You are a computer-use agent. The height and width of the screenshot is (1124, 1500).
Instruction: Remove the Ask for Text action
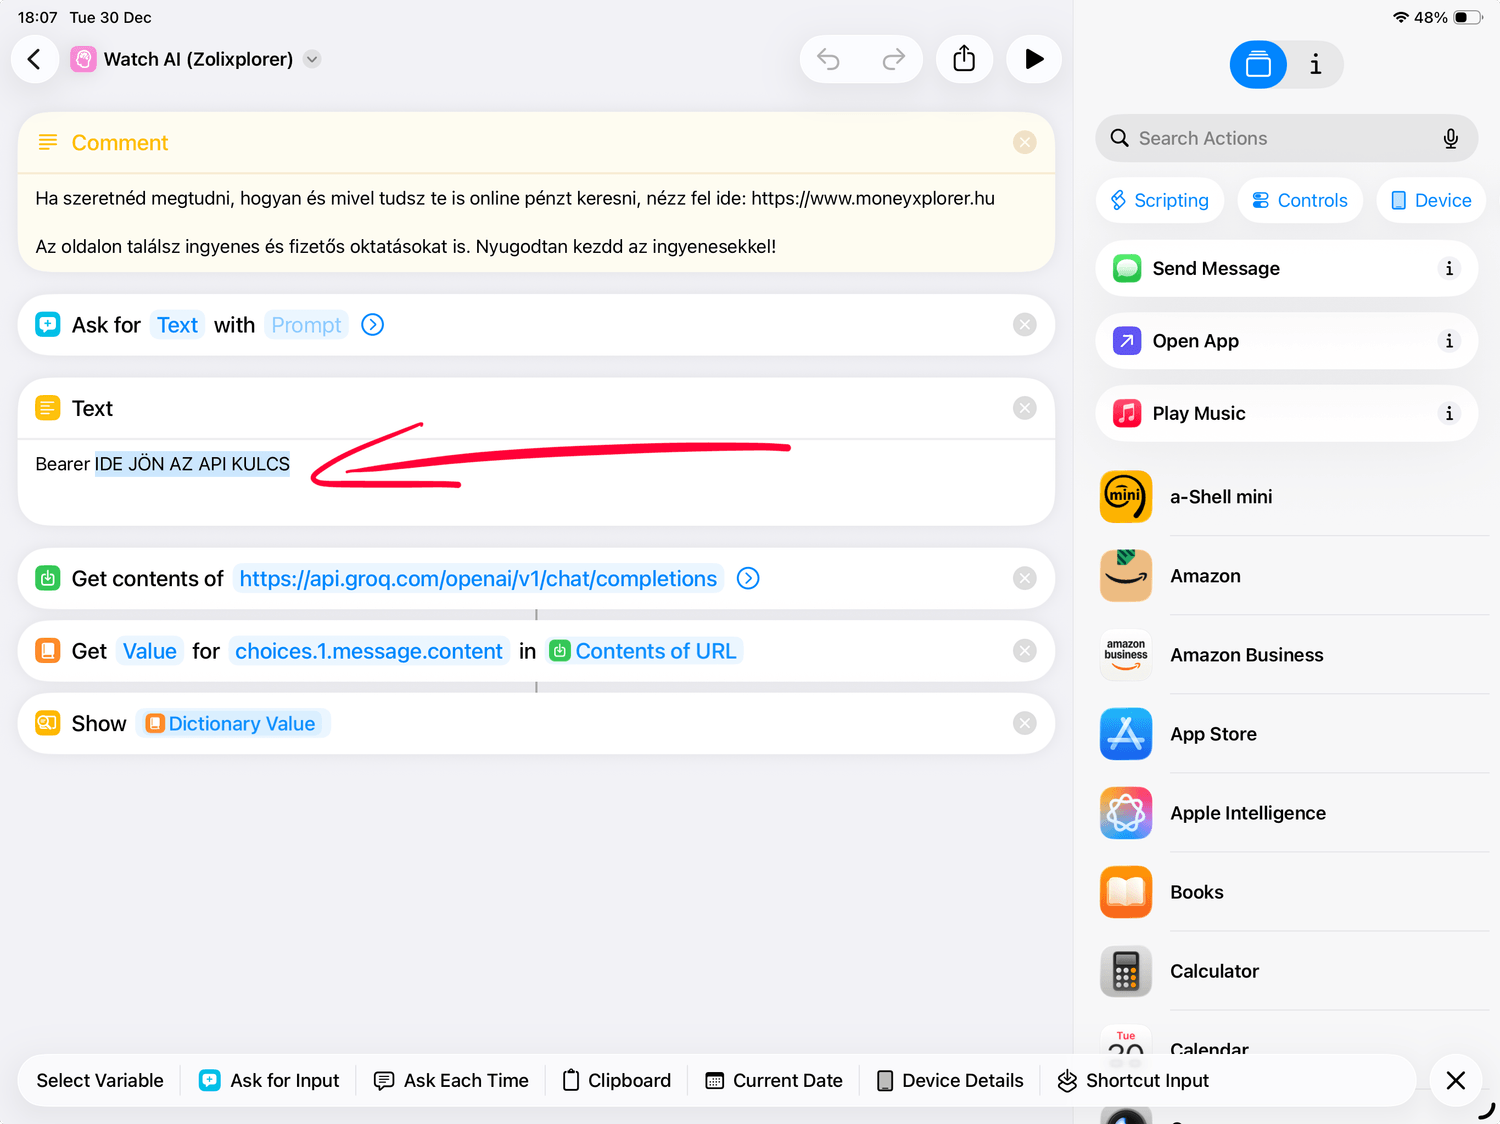tap(1024, 324)
